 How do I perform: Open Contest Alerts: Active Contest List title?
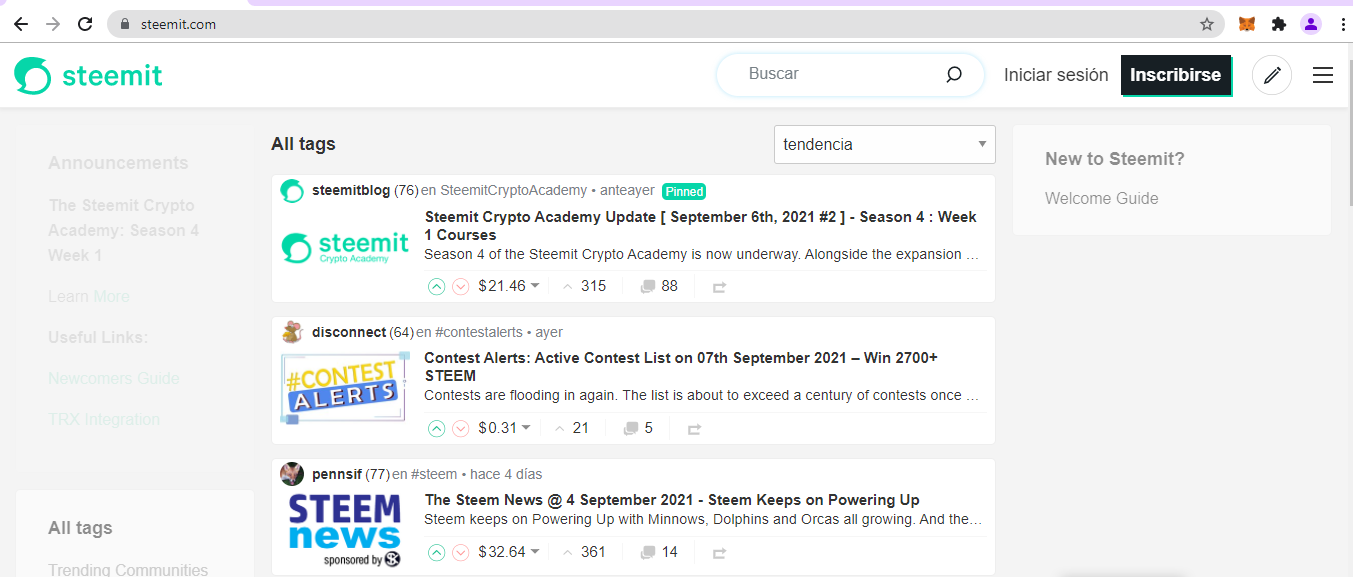coord(681,367)
